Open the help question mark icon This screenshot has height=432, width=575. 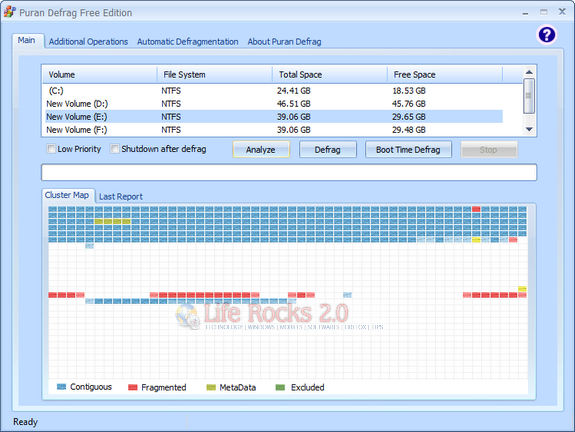pos(546,35)
